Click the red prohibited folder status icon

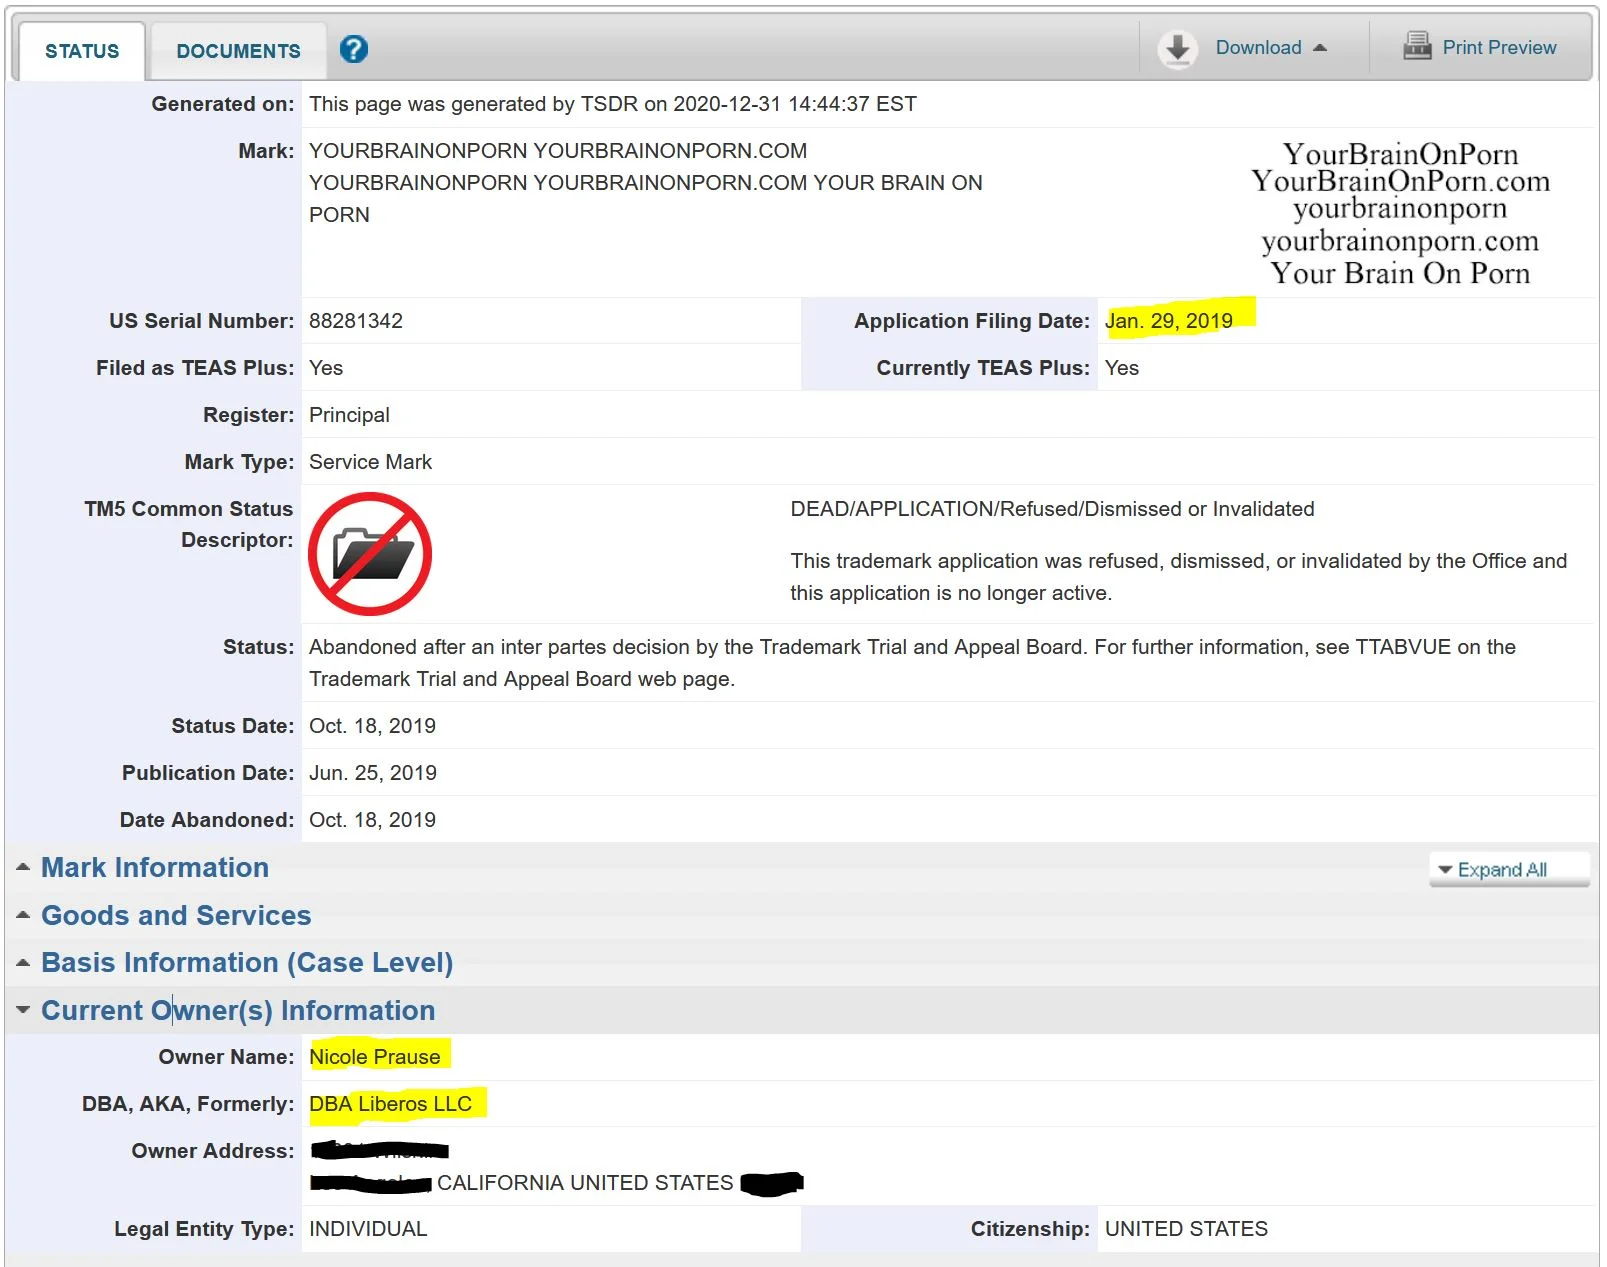pos(370,554)
